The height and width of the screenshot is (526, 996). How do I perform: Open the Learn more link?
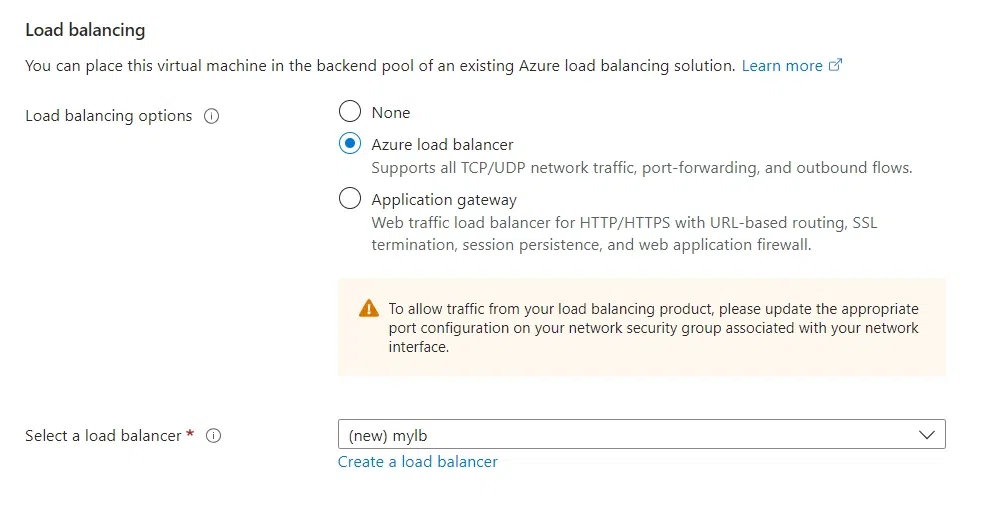click(x=782, y=66)
